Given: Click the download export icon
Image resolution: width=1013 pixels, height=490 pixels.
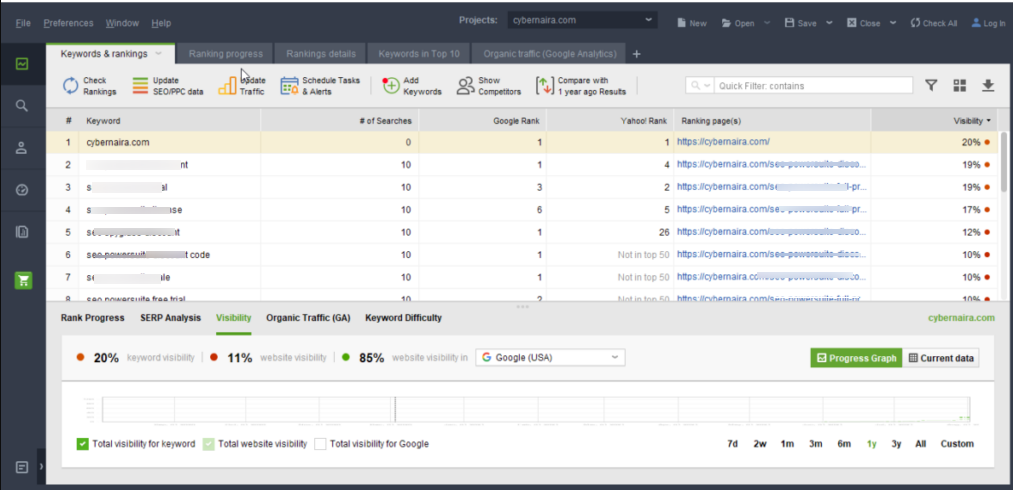Looking at the screenshot, I should (988, 86).
